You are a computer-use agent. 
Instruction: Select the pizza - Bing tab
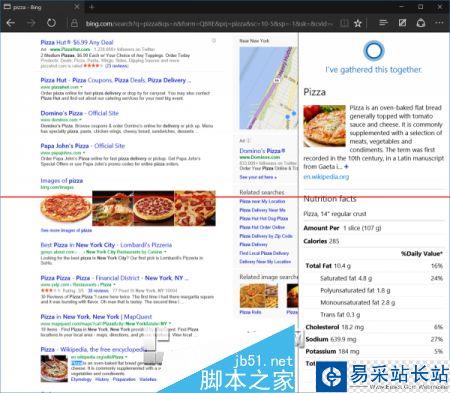click(42, 7)
